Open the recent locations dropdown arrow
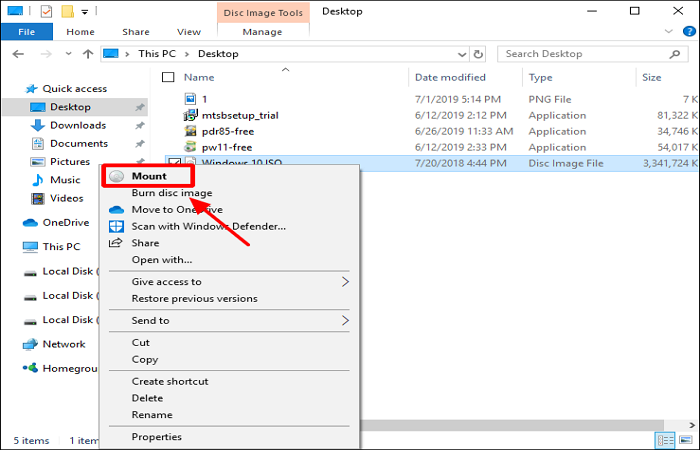 coord(68,54)
